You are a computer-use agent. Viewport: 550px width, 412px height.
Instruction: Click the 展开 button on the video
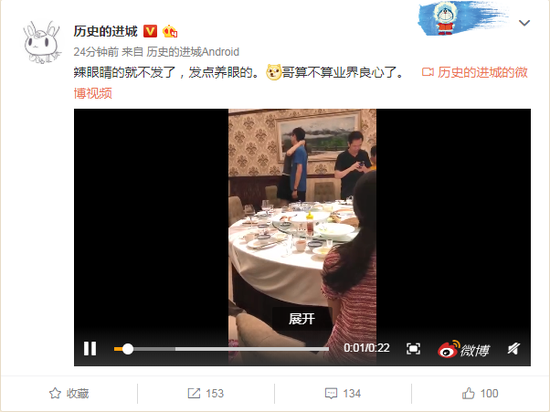click(302, 319)
